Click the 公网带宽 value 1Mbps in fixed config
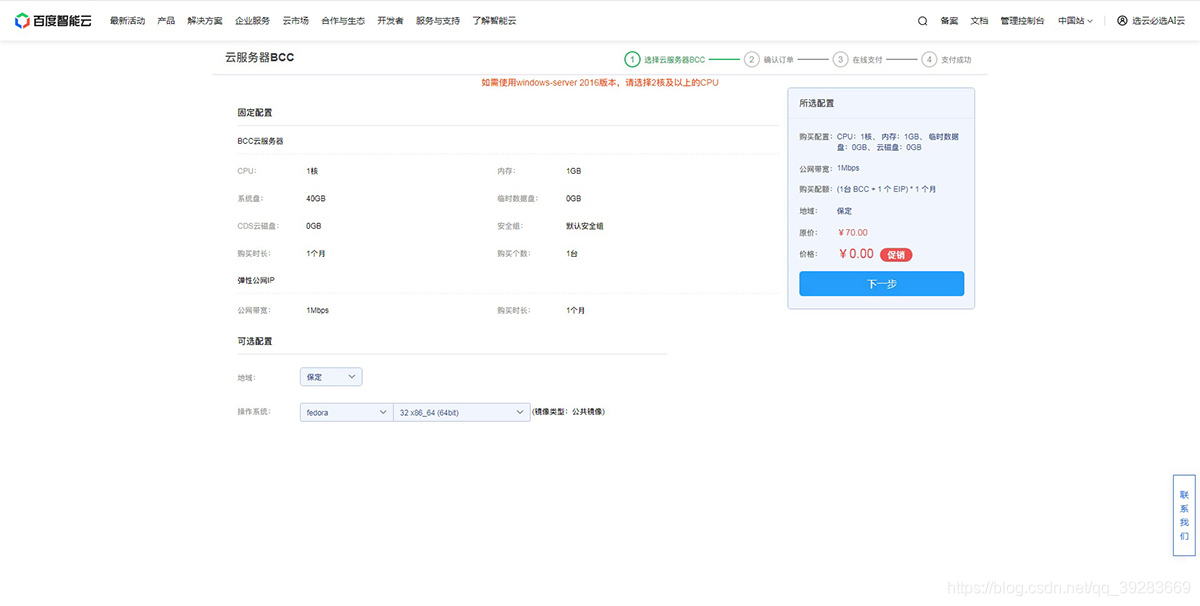This screenshot has height=606, width=1200. [317, 310]
